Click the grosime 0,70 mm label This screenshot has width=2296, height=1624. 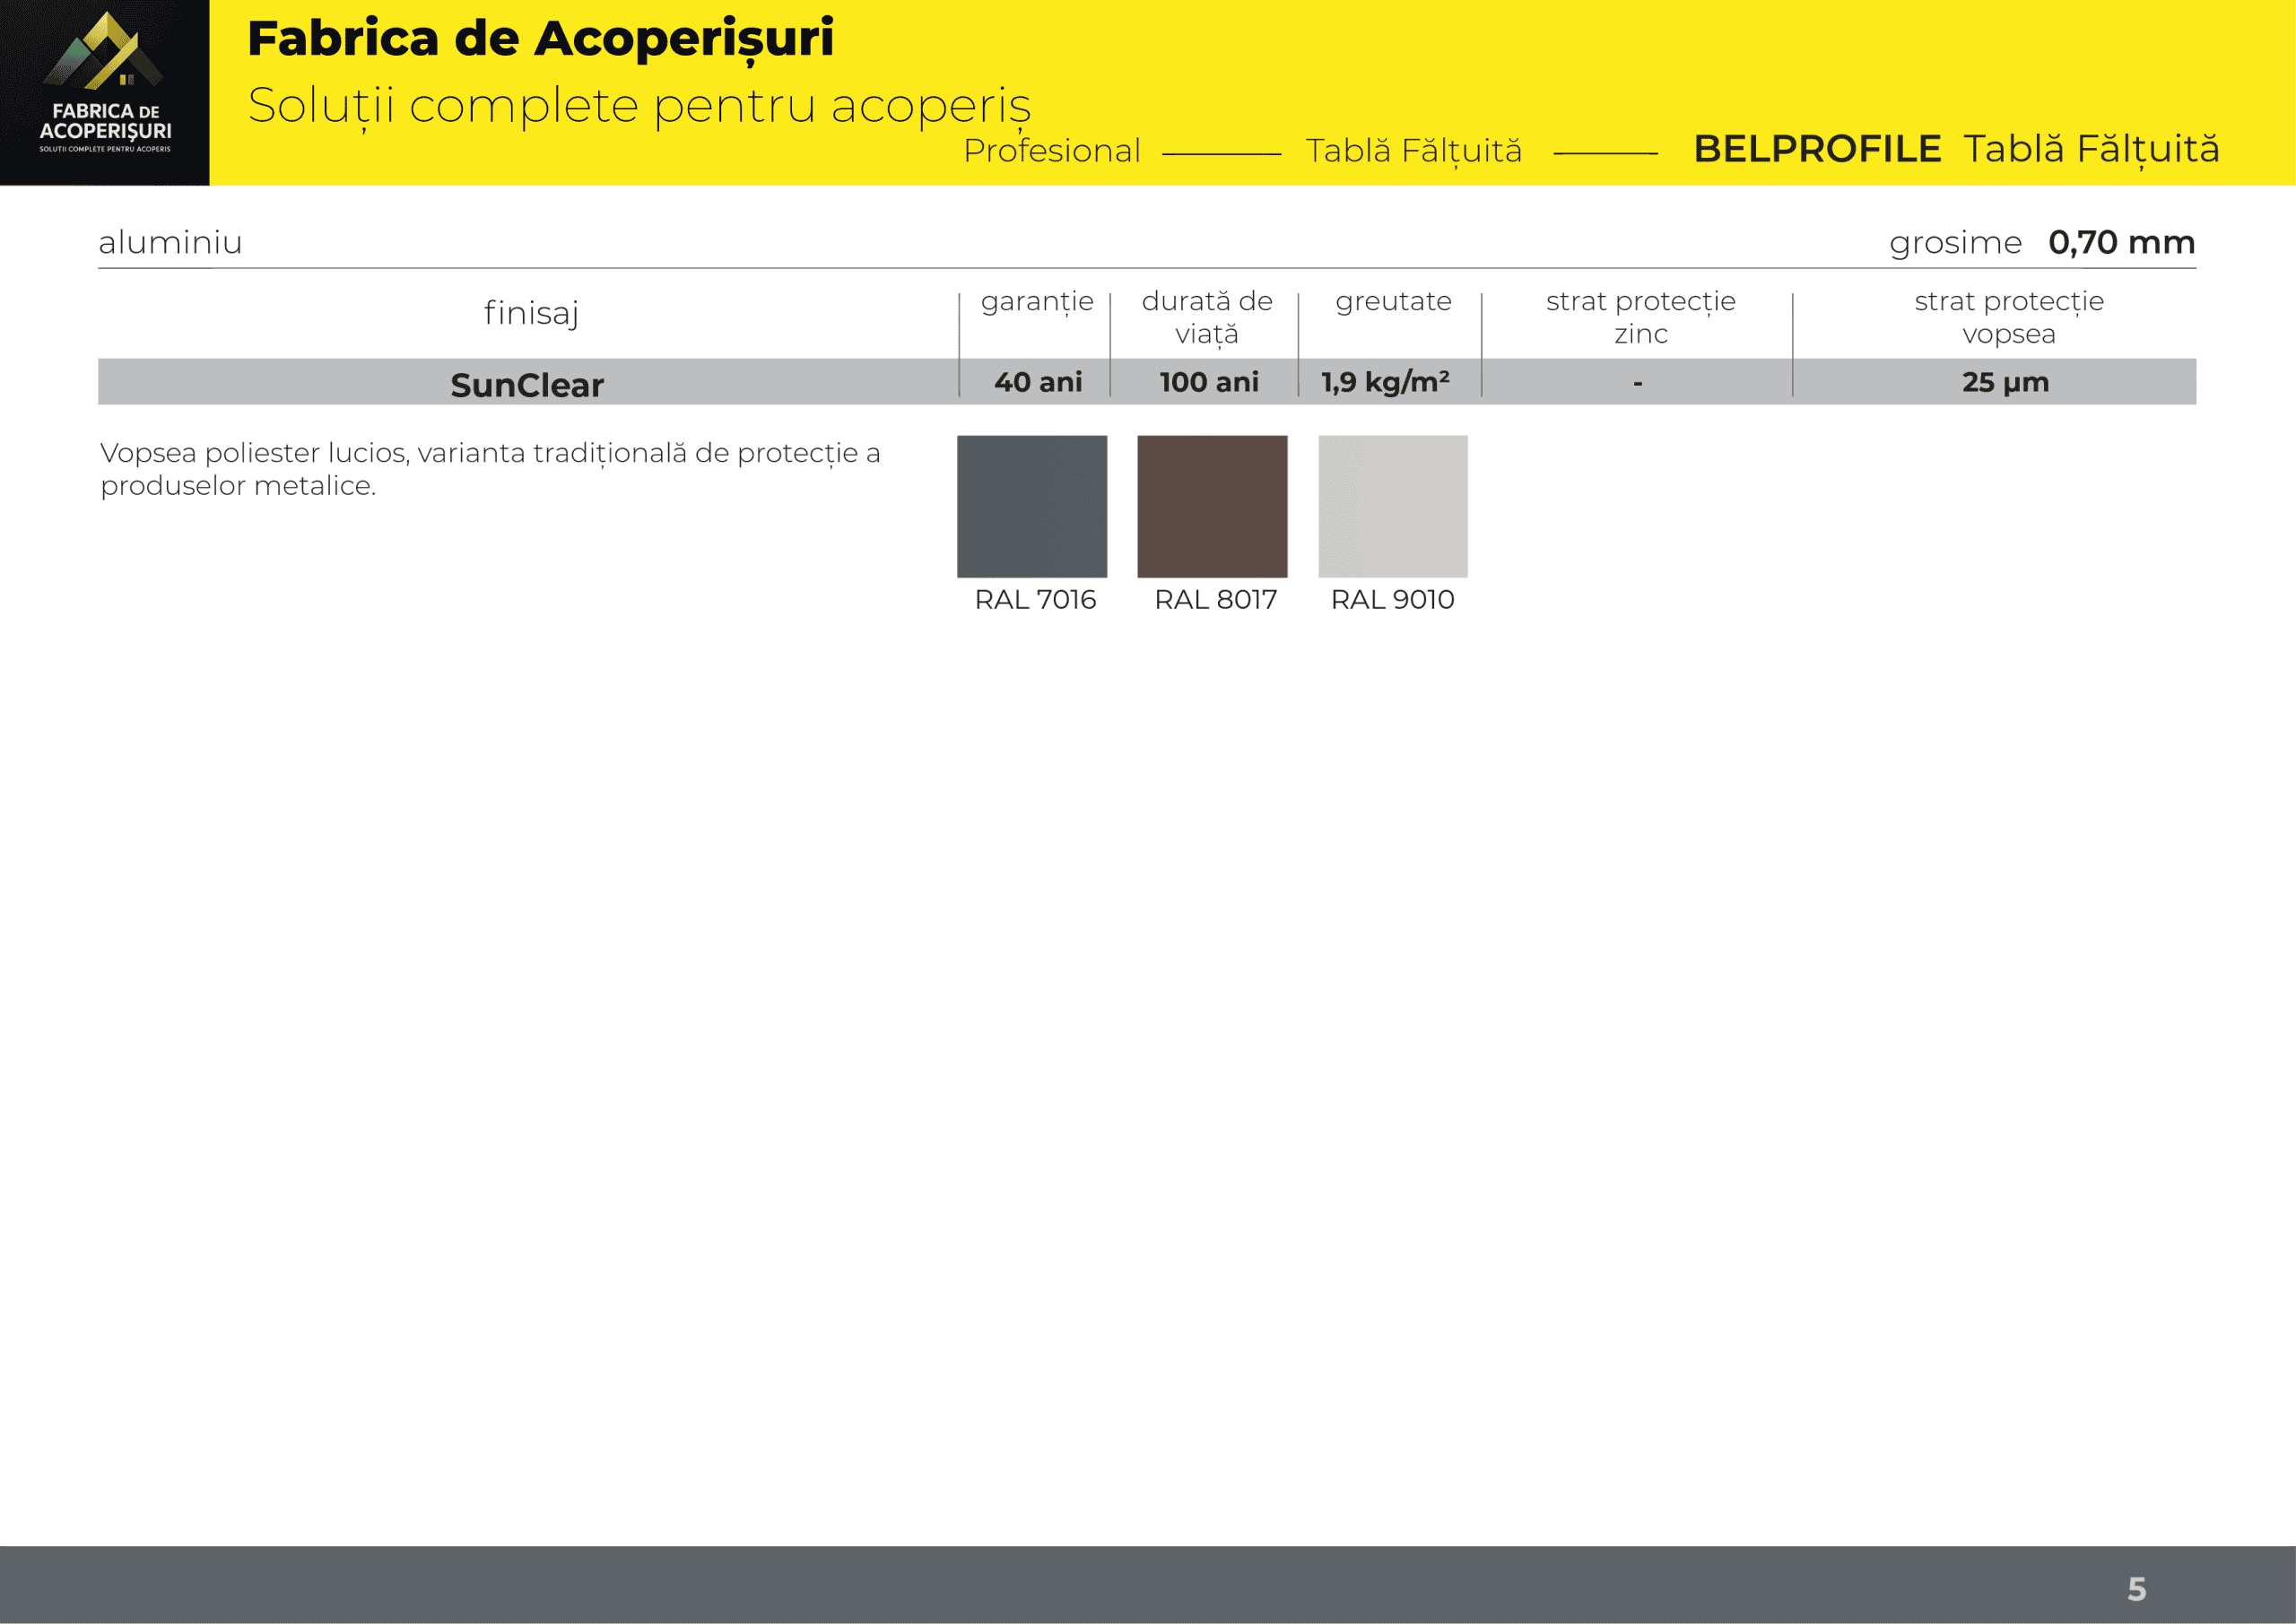point(2041,242)
